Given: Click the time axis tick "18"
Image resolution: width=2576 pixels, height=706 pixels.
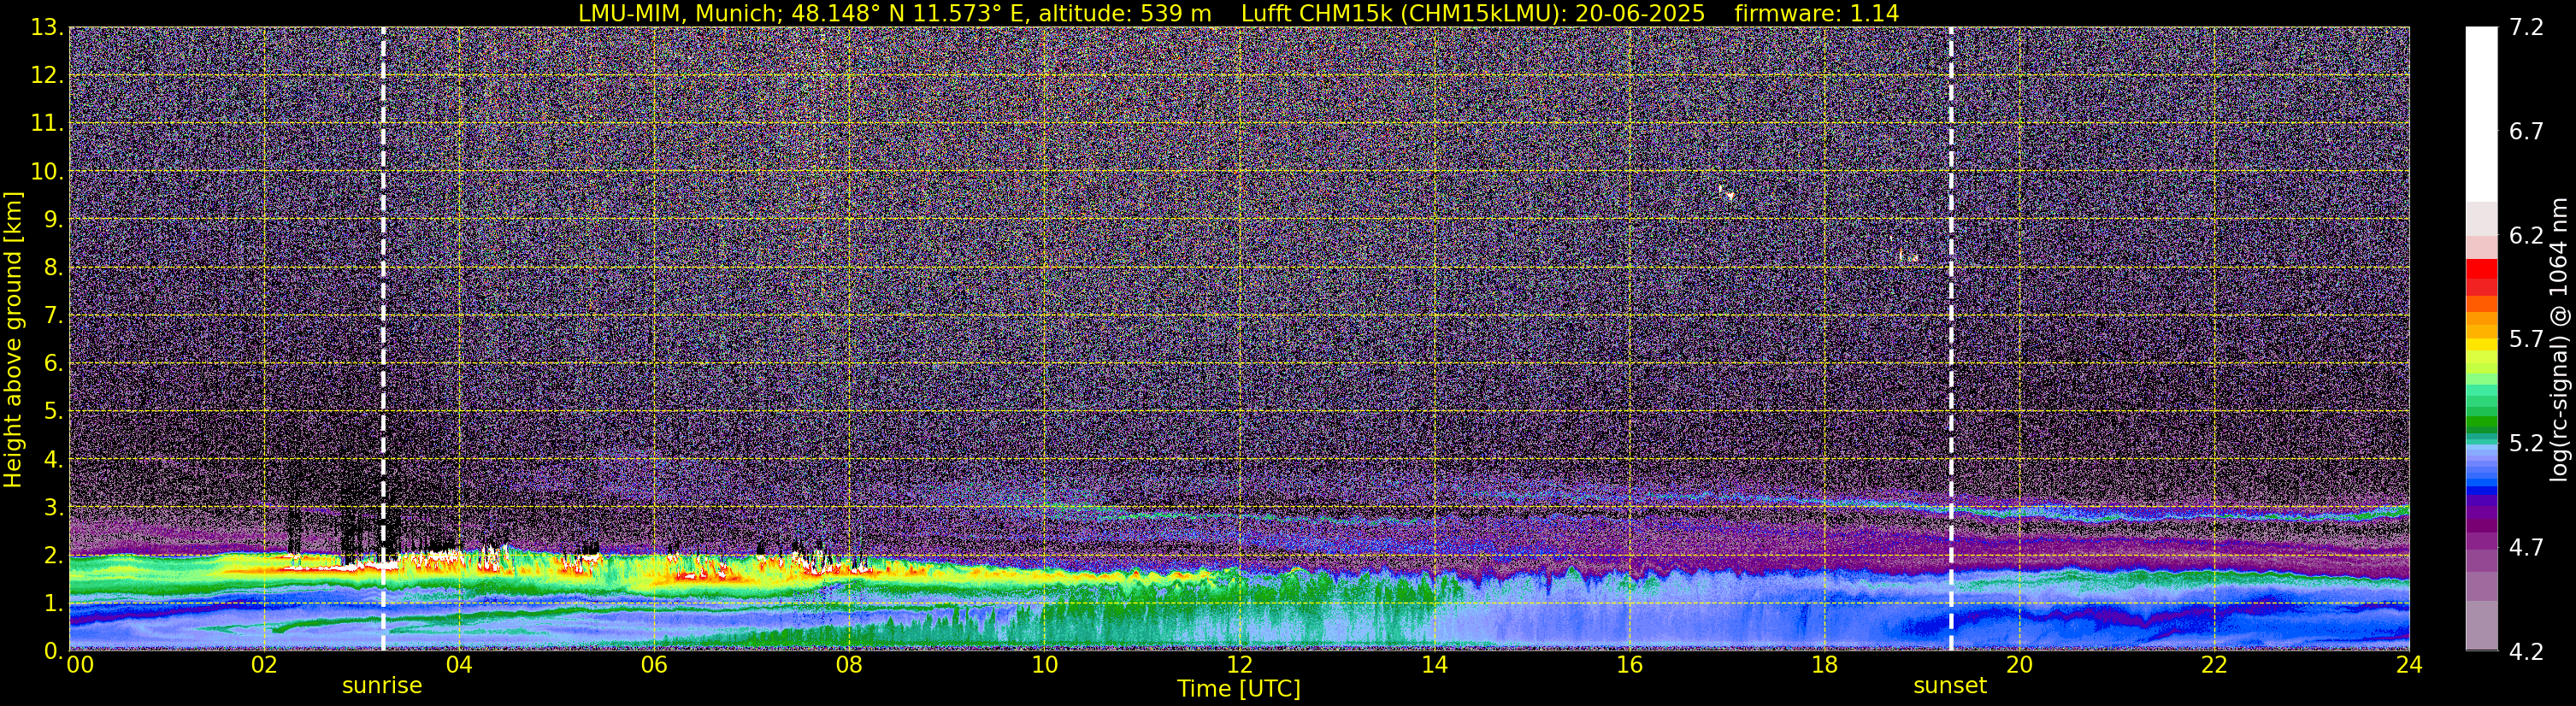Looking at the screenshot, I should pos(1824,665).
